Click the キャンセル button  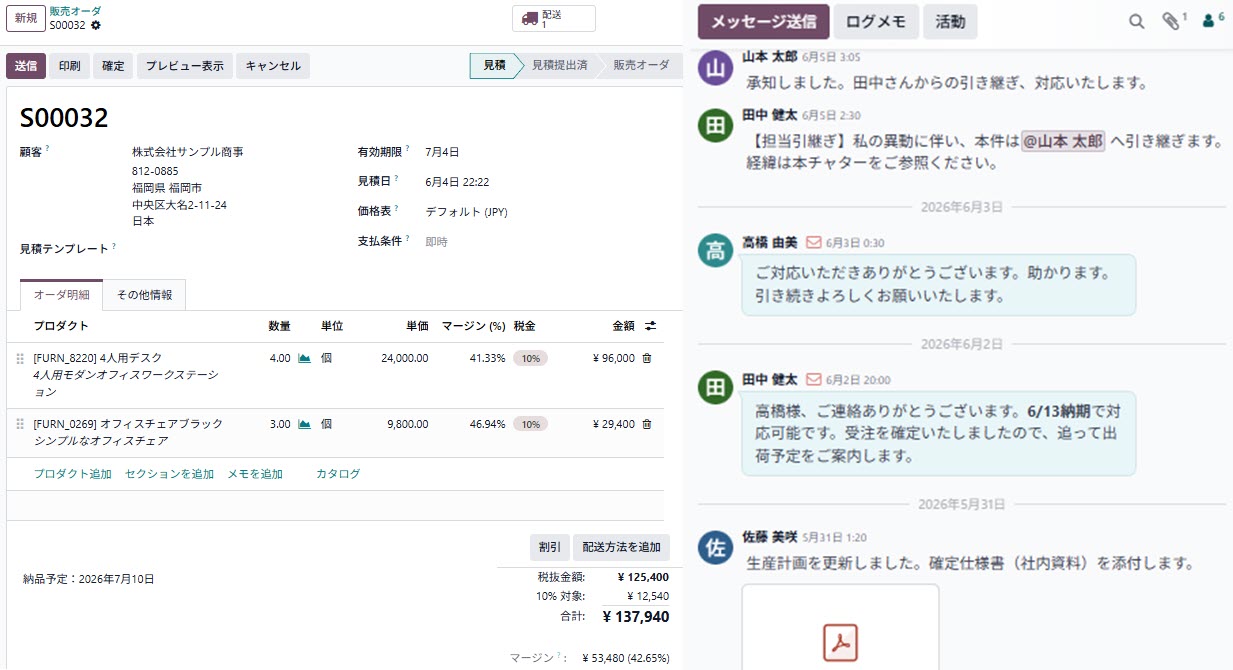coord(273,66)
